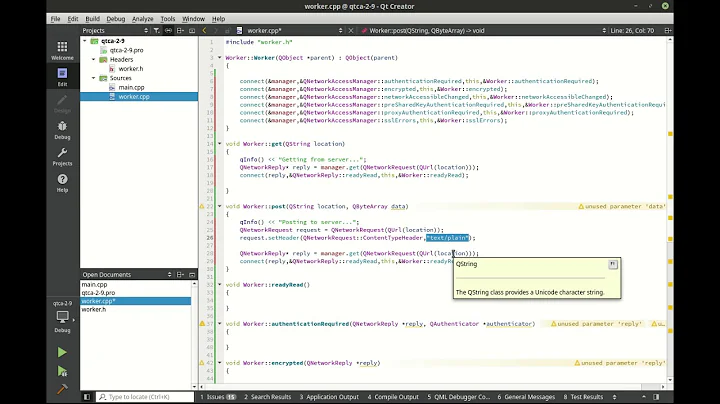Click the Type to locate search field
Viewport: 720px width, 404px height.
(145, 397)
